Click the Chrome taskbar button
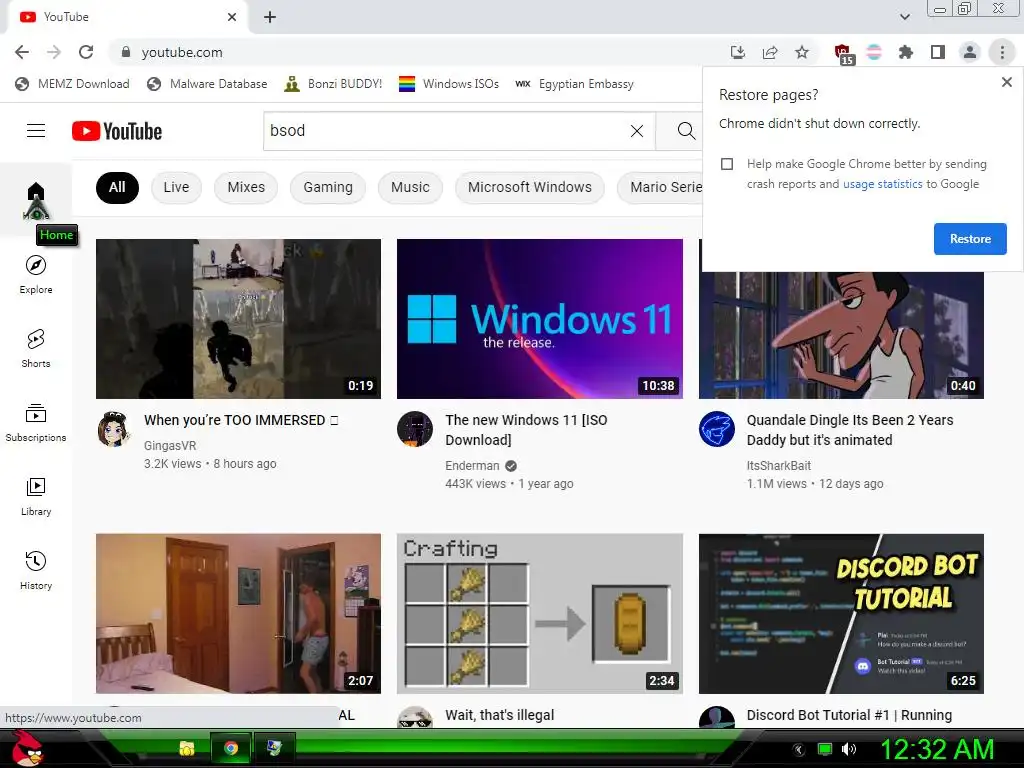 coord(231,748)
